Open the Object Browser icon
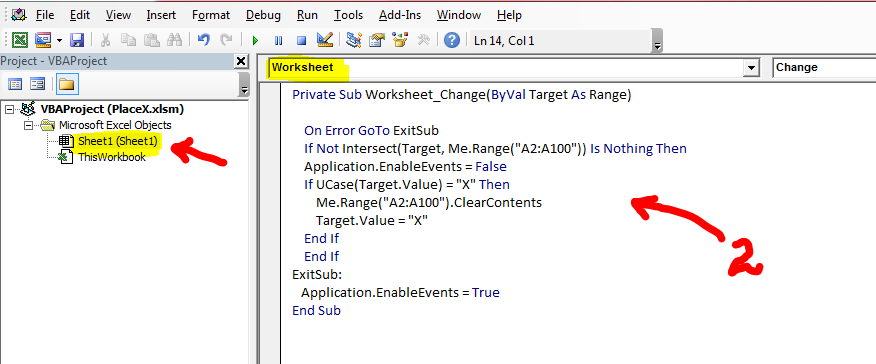Screen dimensions: 876x364 click(x=400, y=40)
